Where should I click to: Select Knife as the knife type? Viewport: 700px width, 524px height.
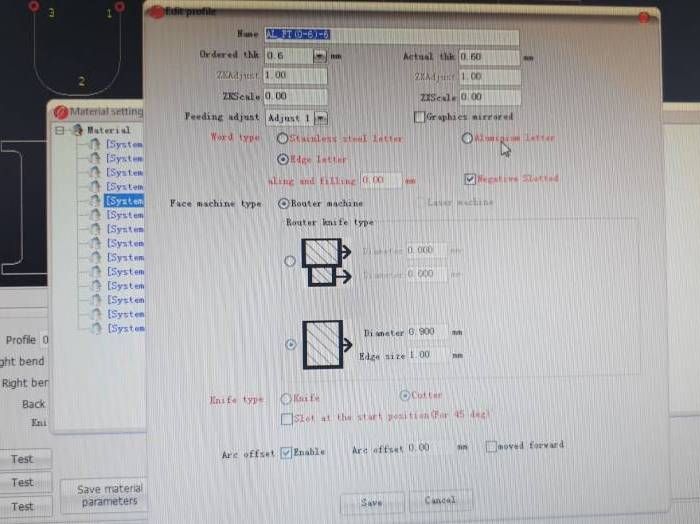point(286,398)
